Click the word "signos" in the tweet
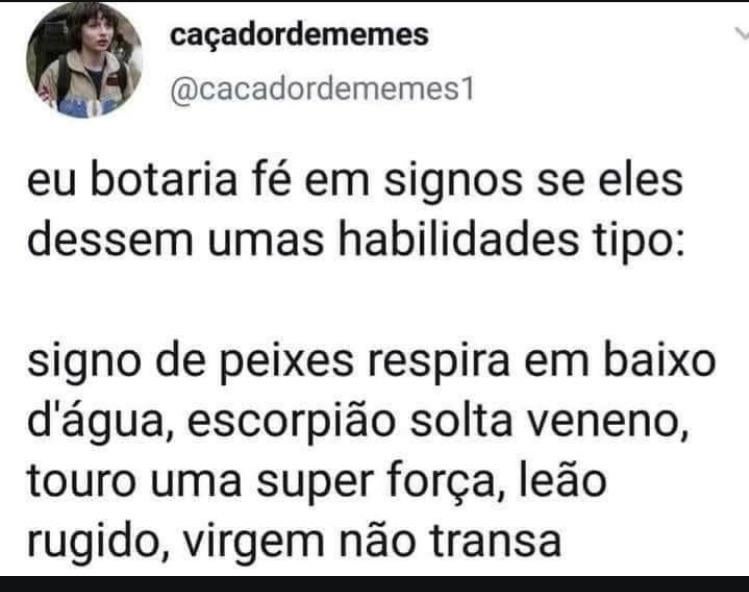 pyautogui.click(x=453, y=183)
